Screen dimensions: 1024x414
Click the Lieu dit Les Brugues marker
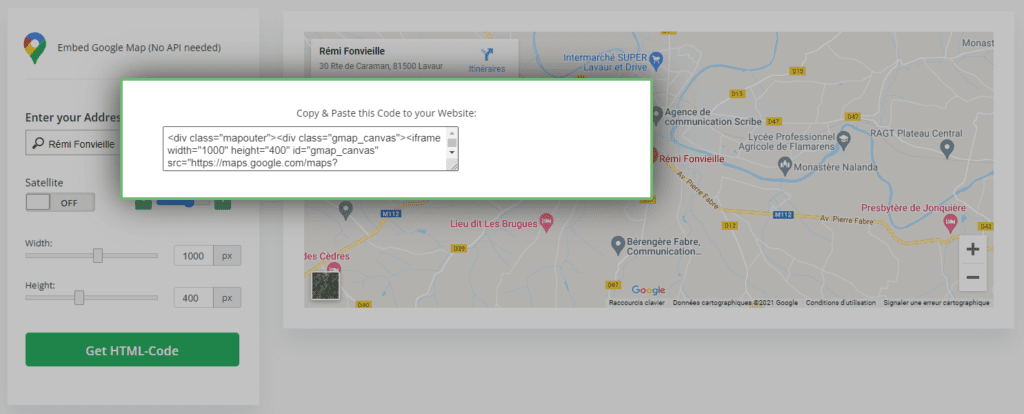(x=547, y=220)
